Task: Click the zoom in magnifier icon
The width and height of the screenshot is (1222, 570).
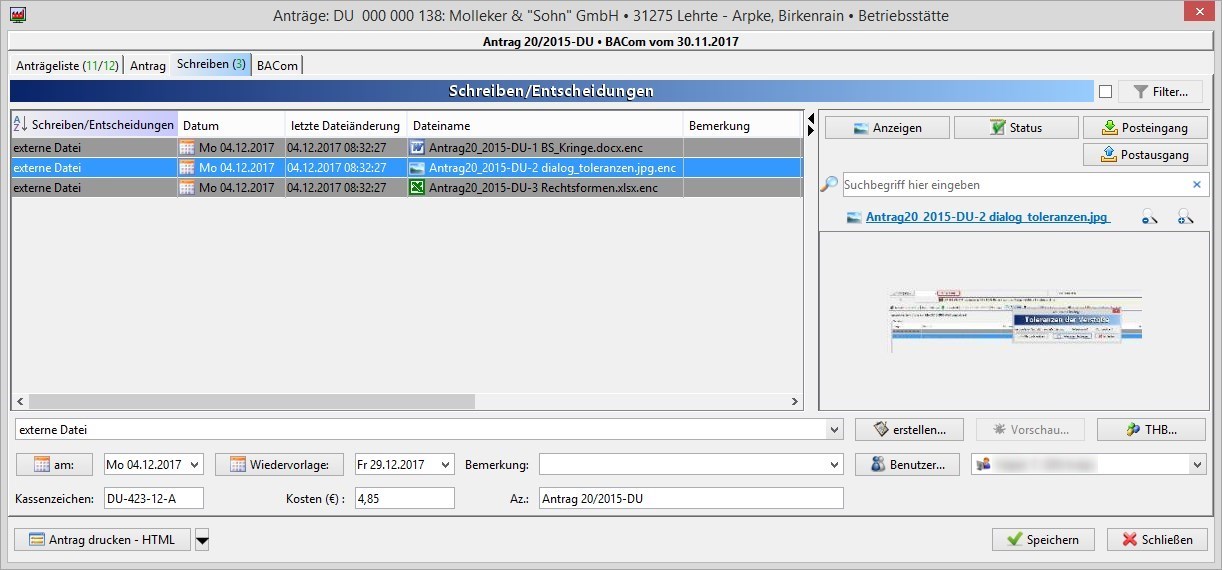Action: [1185, 217]
